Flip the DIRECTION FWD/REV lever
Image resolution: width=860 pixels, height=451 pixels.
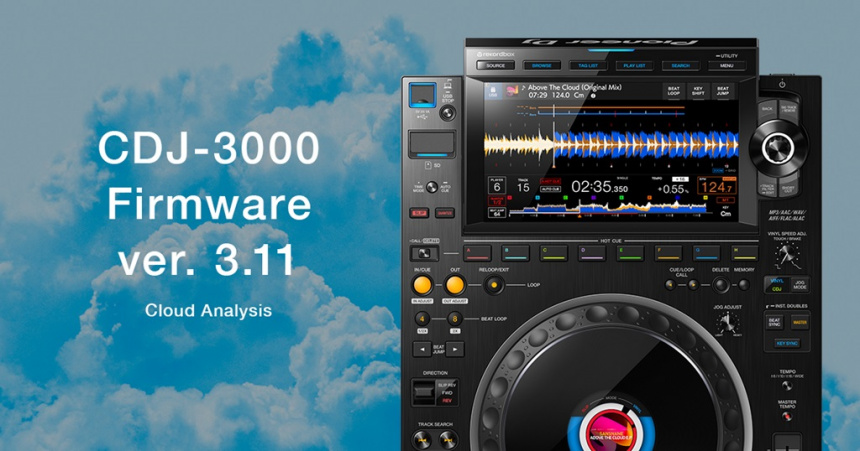click(424, 393)
